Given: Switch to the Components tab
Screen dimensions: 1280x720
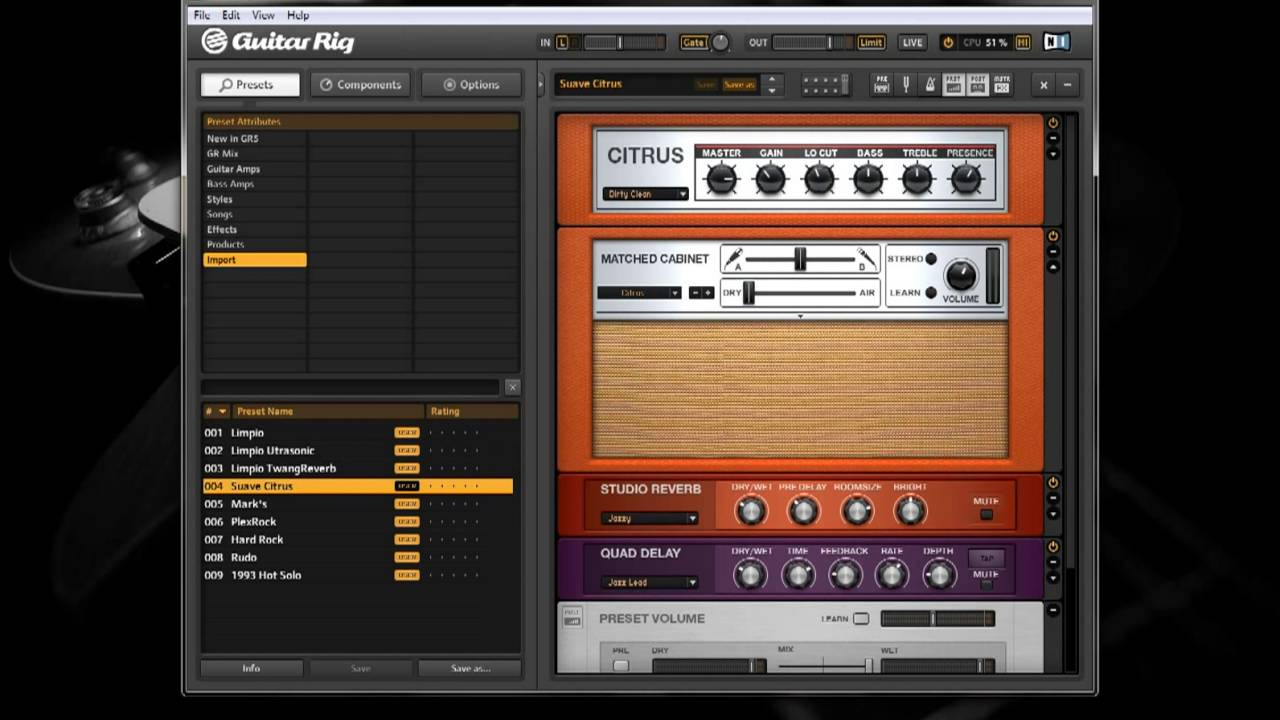Looking at the screenshot, I should [360, 85].
